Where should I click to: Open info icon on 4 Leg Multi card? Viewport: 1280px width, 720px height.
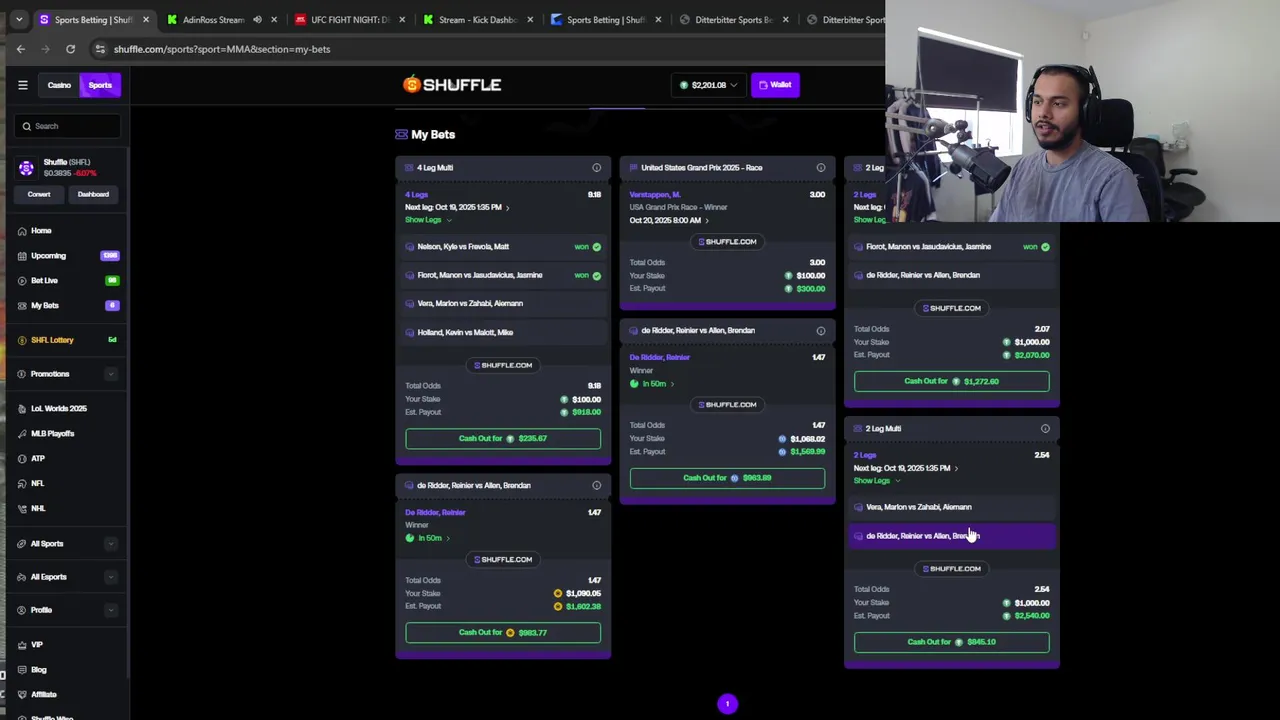(x=597, y=168)
